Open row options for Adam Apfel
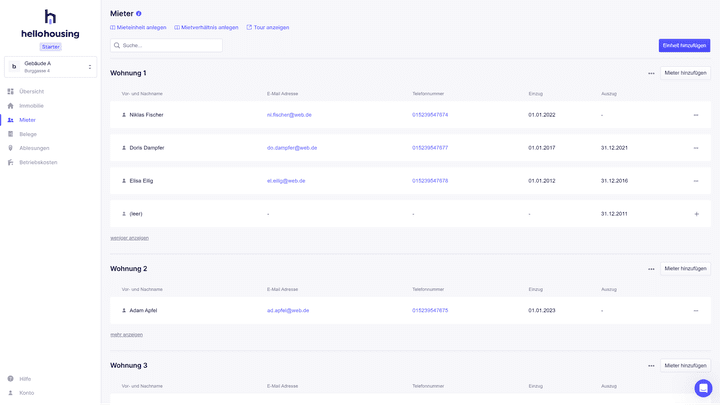This screenshot has height=405, width=720. click(696, 311)
